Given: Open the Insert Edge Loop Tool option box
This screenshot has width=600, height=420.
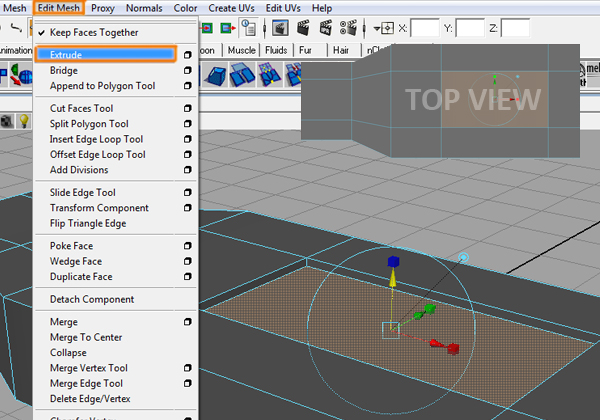Looking at the screenshot, I should coord(187,139).
